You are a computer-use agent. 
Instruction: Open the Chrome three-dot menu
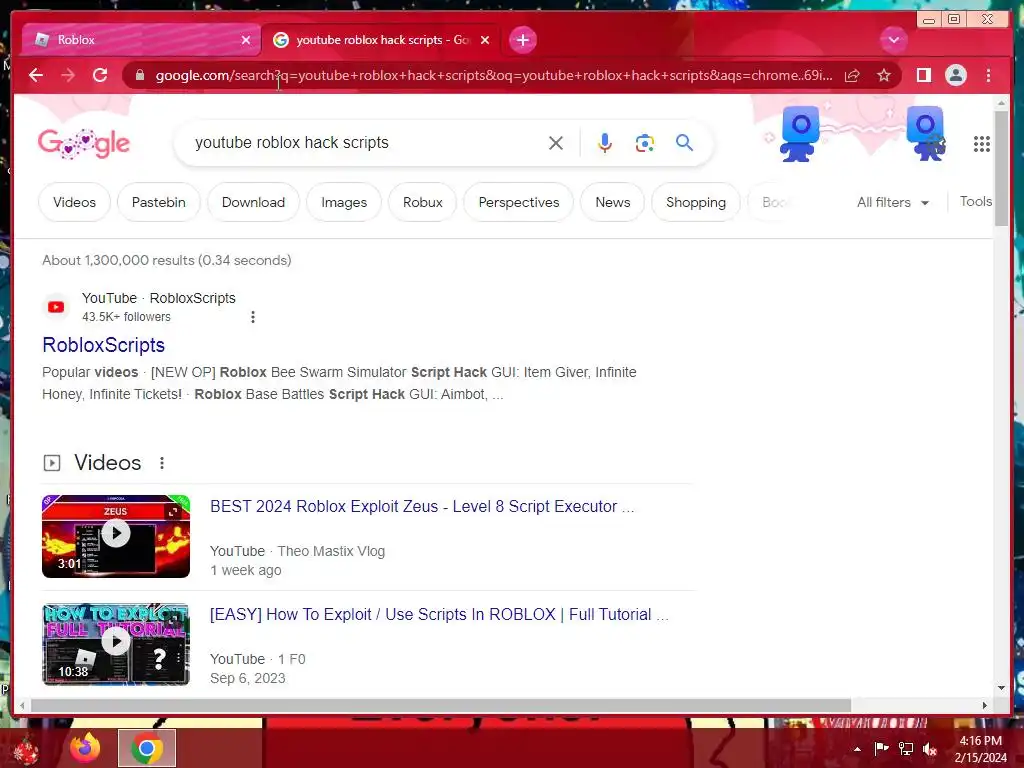tap(988, 75)
